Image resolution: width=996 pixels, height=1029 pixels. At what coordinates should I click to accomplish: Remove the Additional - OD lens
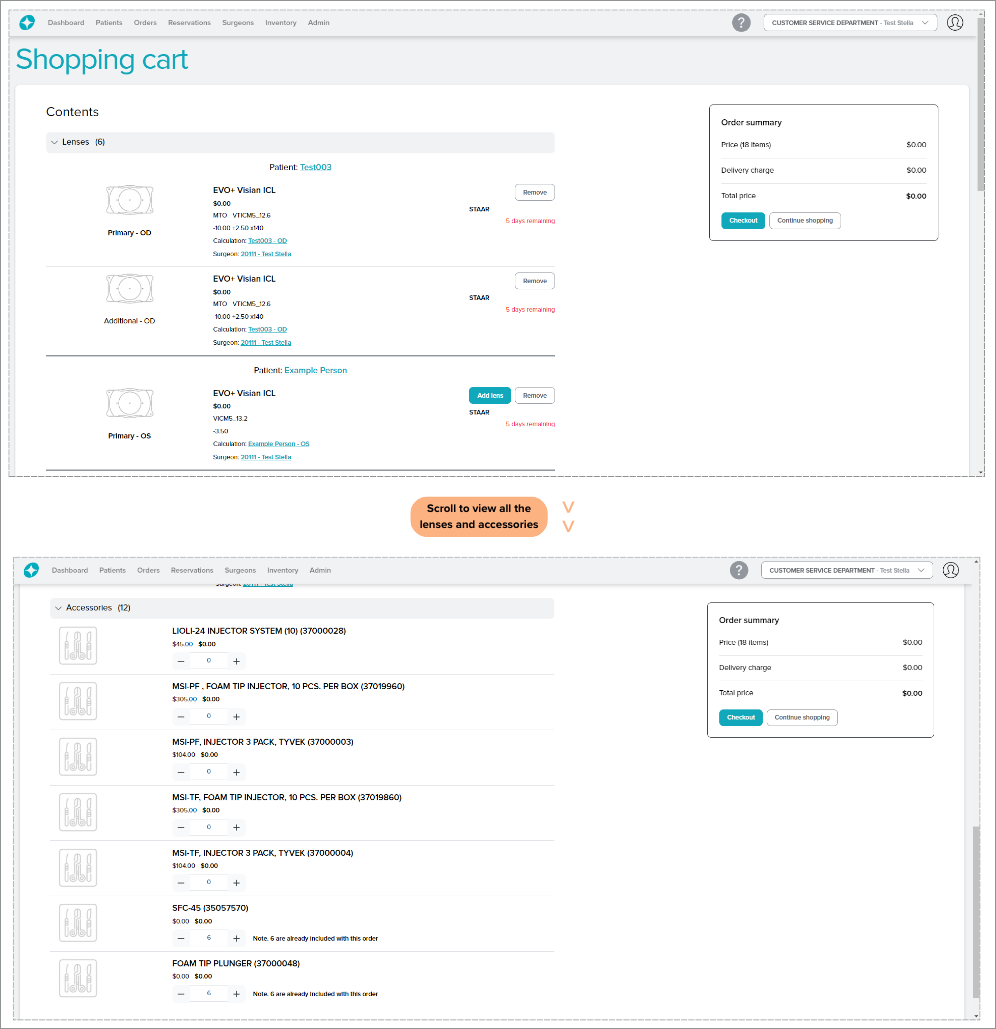click(534, 281)
